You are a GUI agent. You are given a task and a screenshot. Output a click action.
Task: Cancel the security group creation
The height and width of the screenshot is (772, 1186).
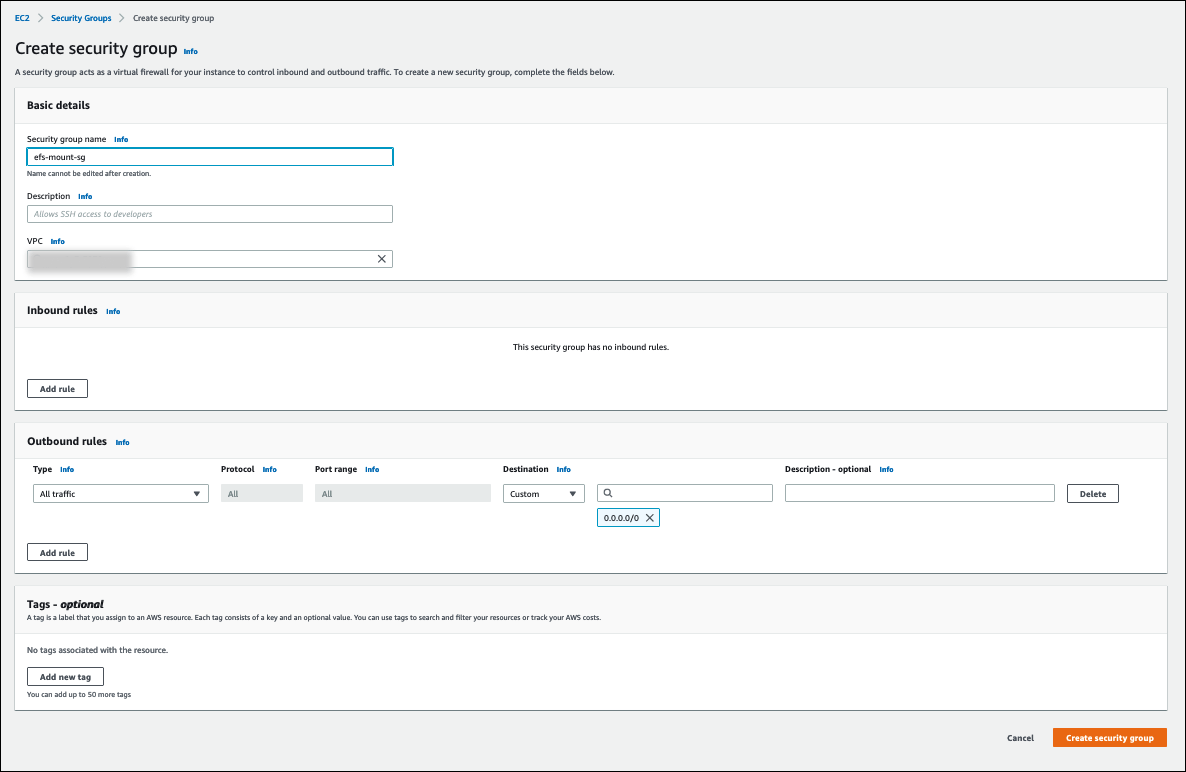pos(1020,738)
